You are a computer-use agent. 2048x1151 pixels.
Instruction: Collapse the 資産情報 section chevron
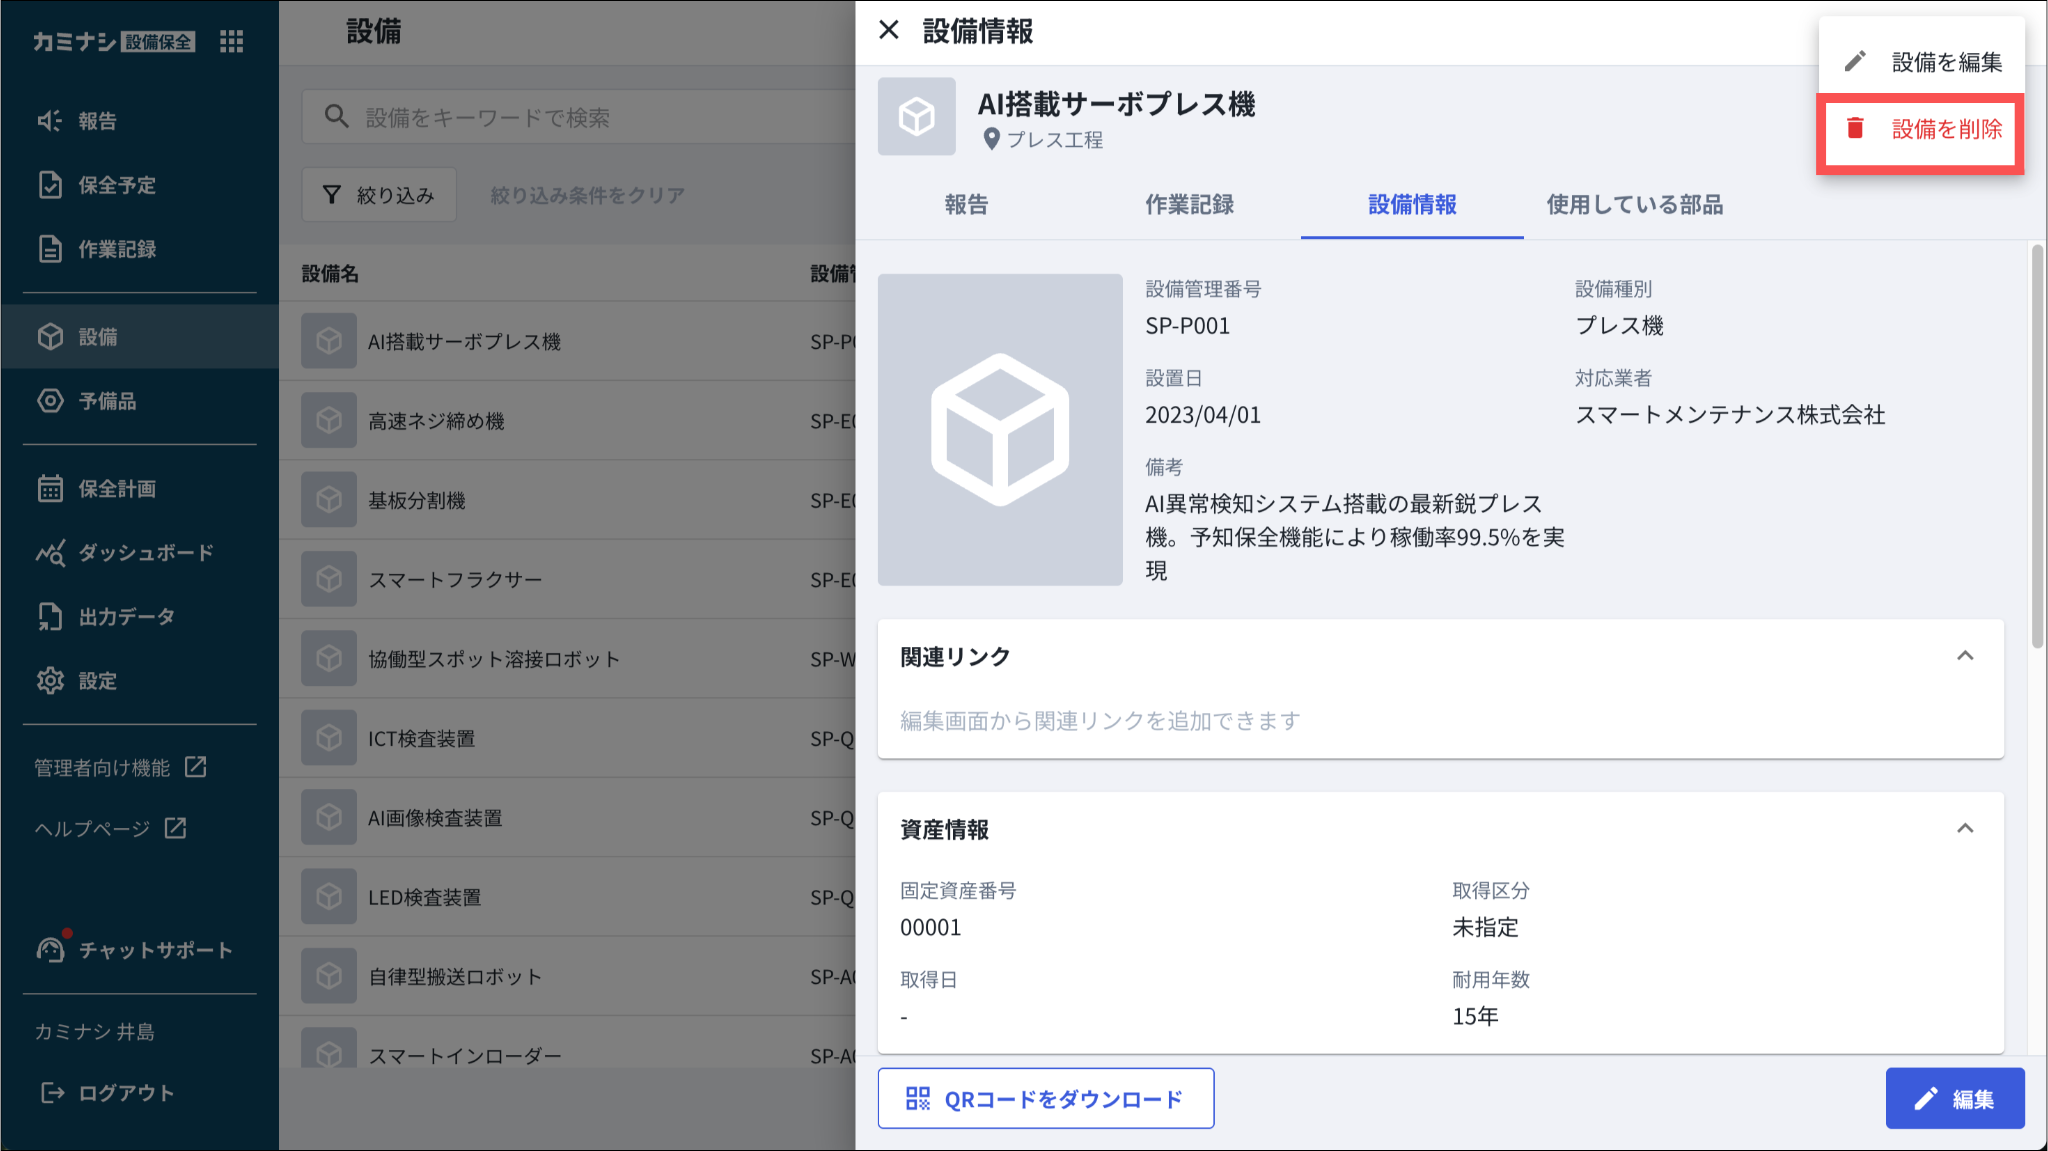tap(1964, 829)
